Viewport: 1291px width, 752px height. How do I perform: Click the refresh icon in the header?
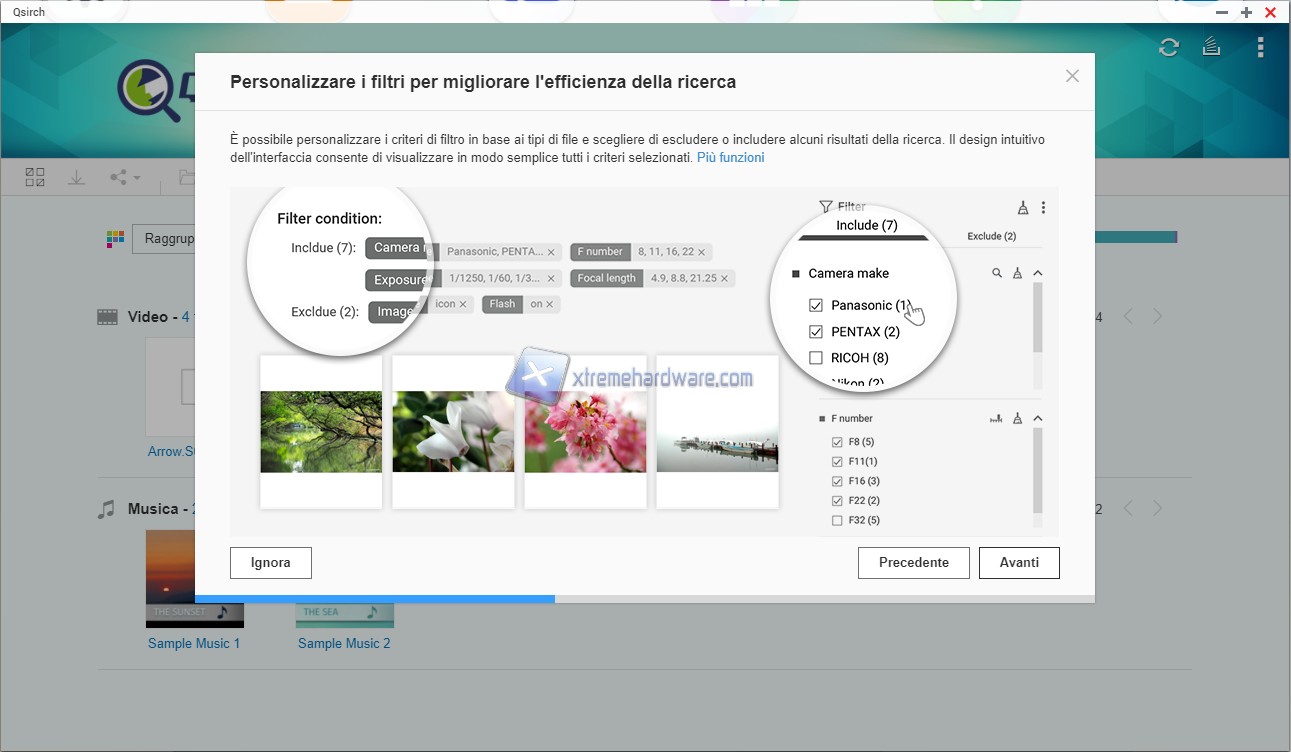coord(1168,47)
